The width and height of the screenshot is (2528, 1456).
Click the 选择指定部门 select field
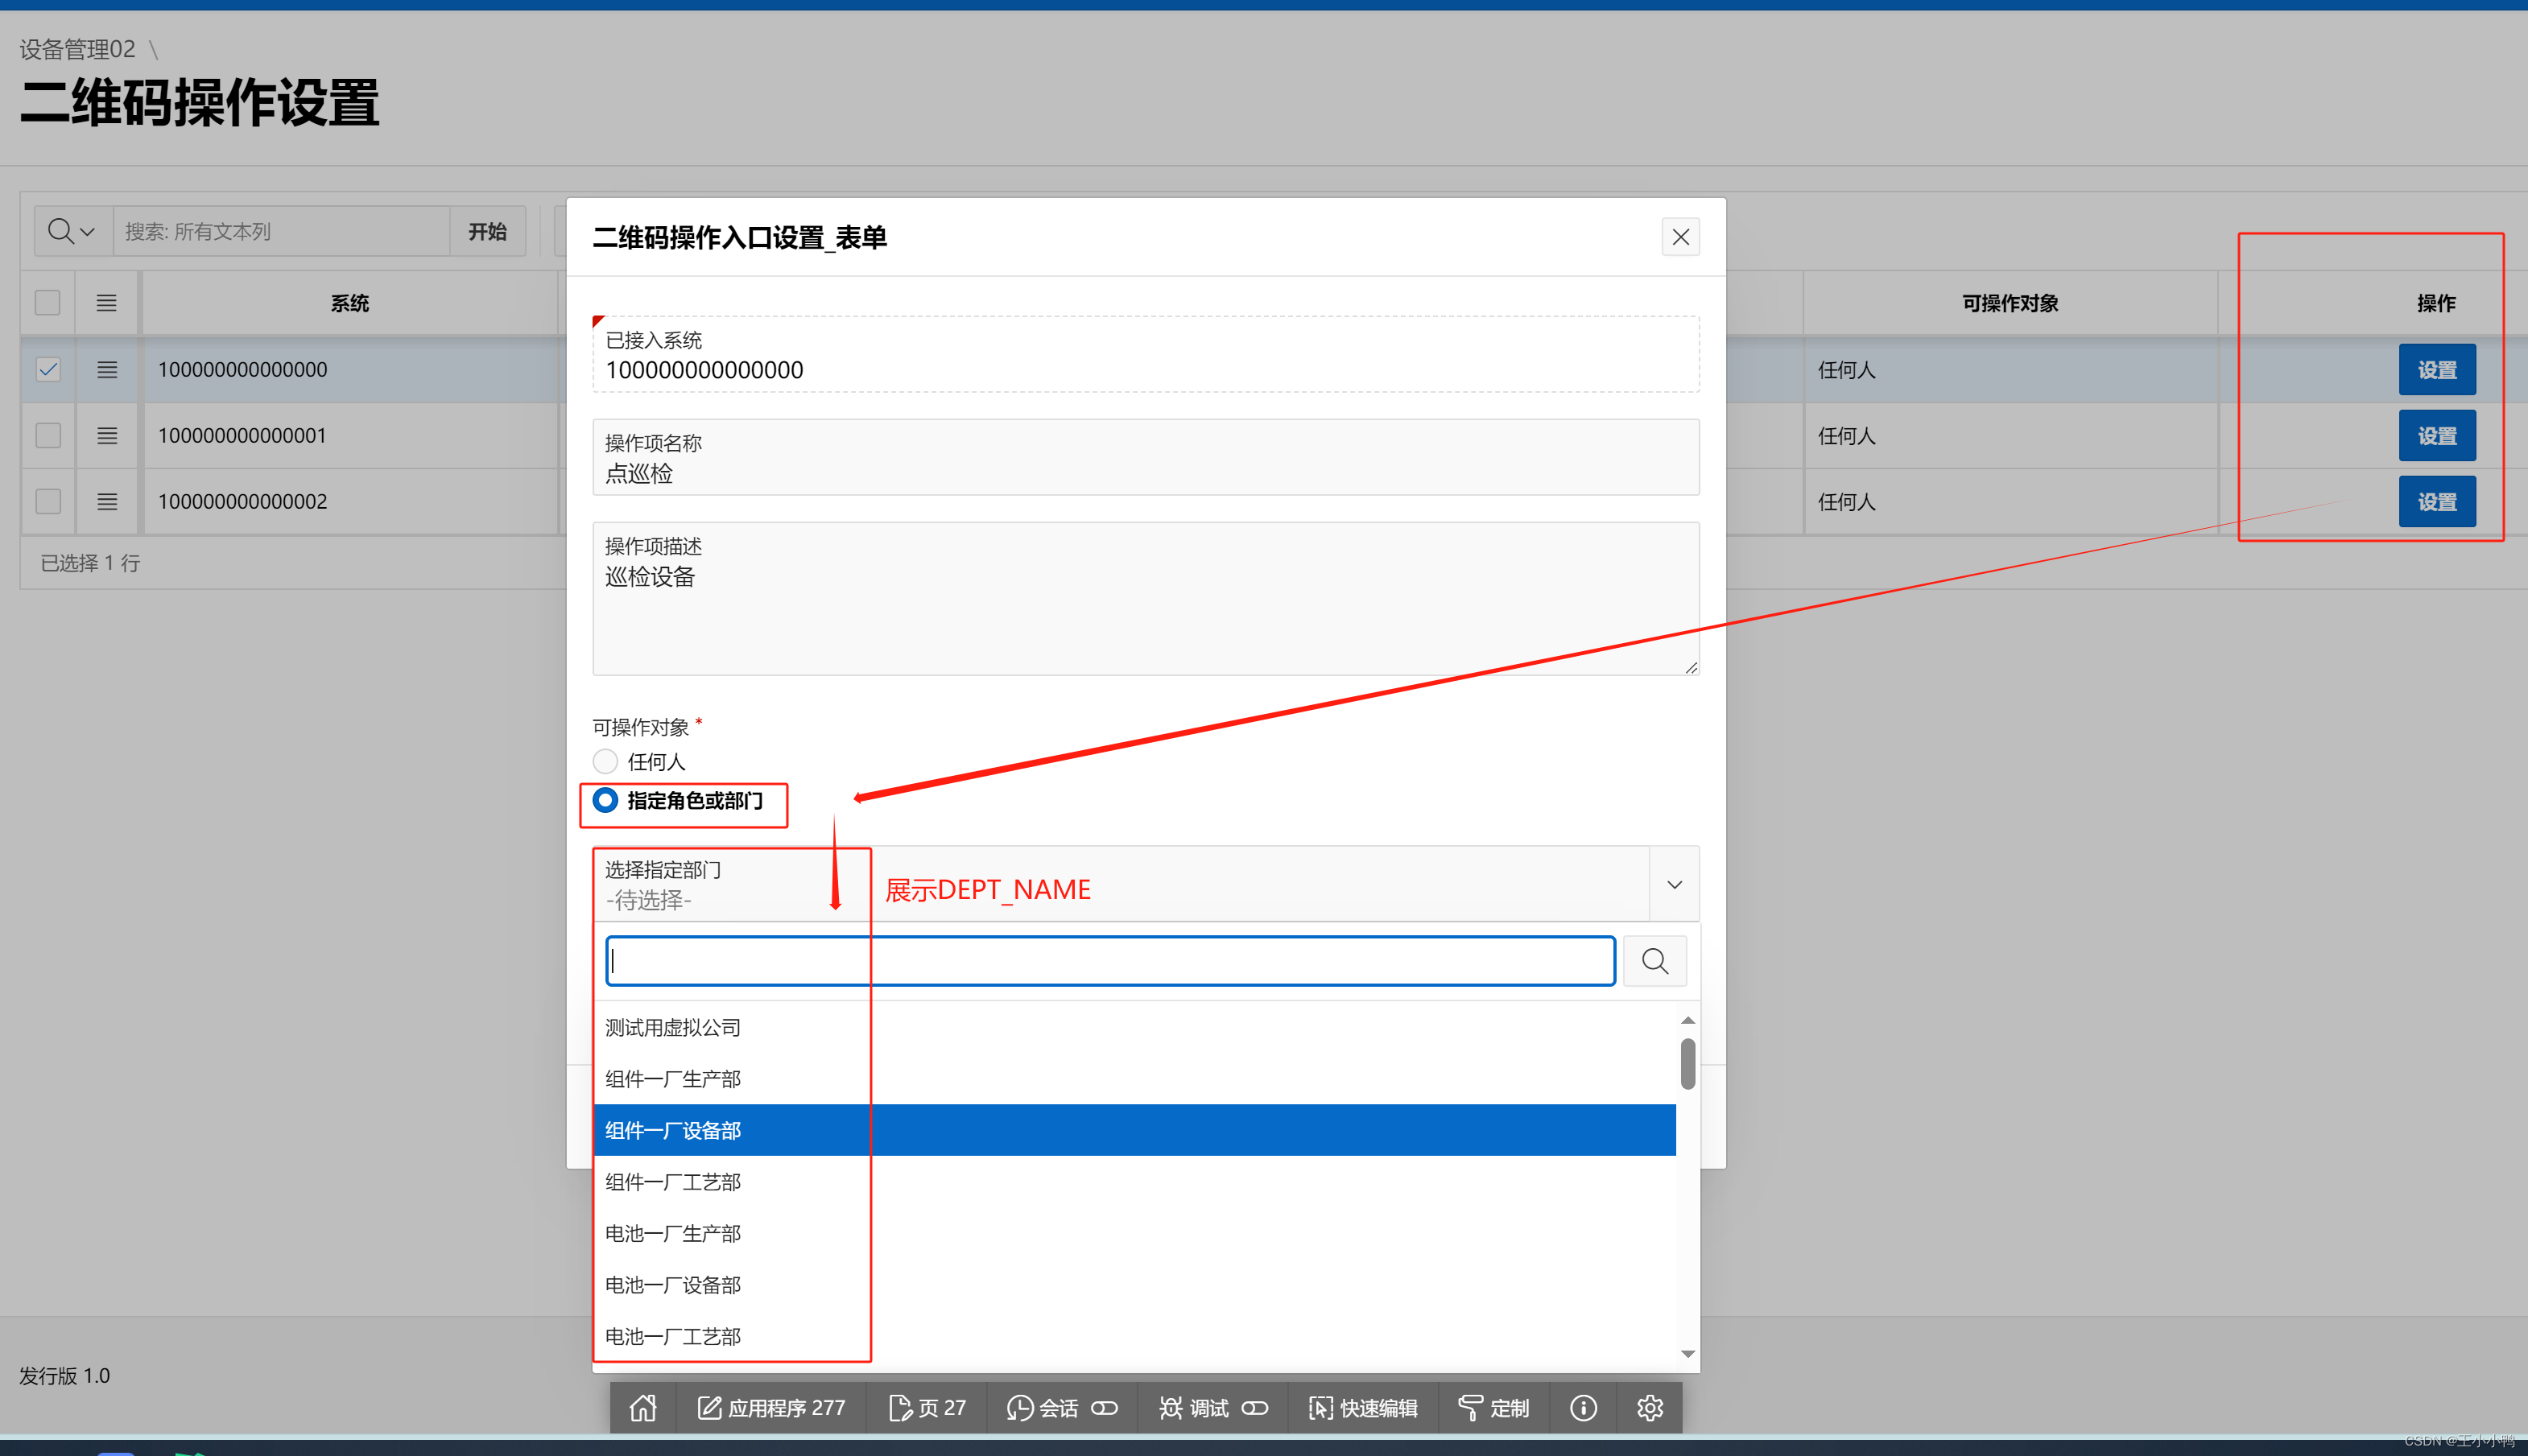[x=1120, y=885]
